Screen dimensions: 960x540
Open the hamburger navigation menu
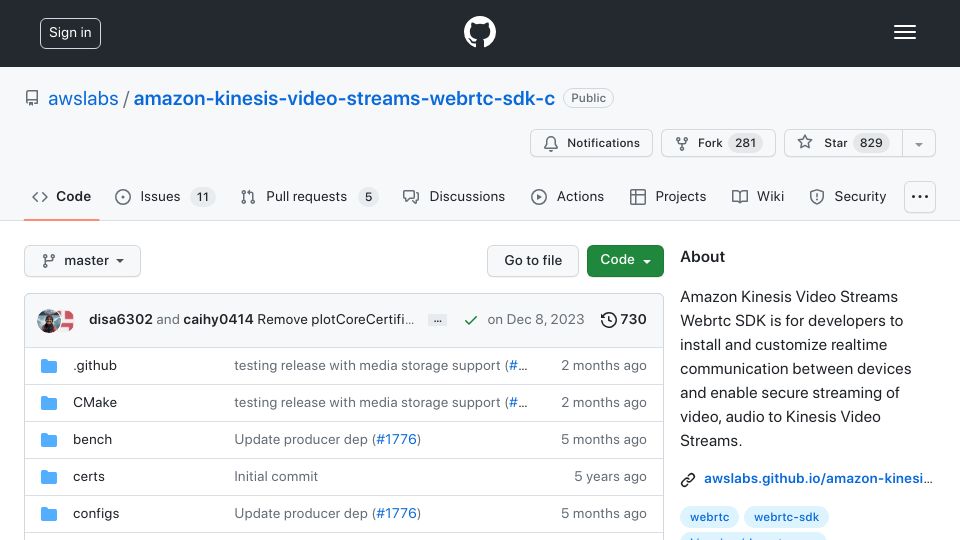904,32
